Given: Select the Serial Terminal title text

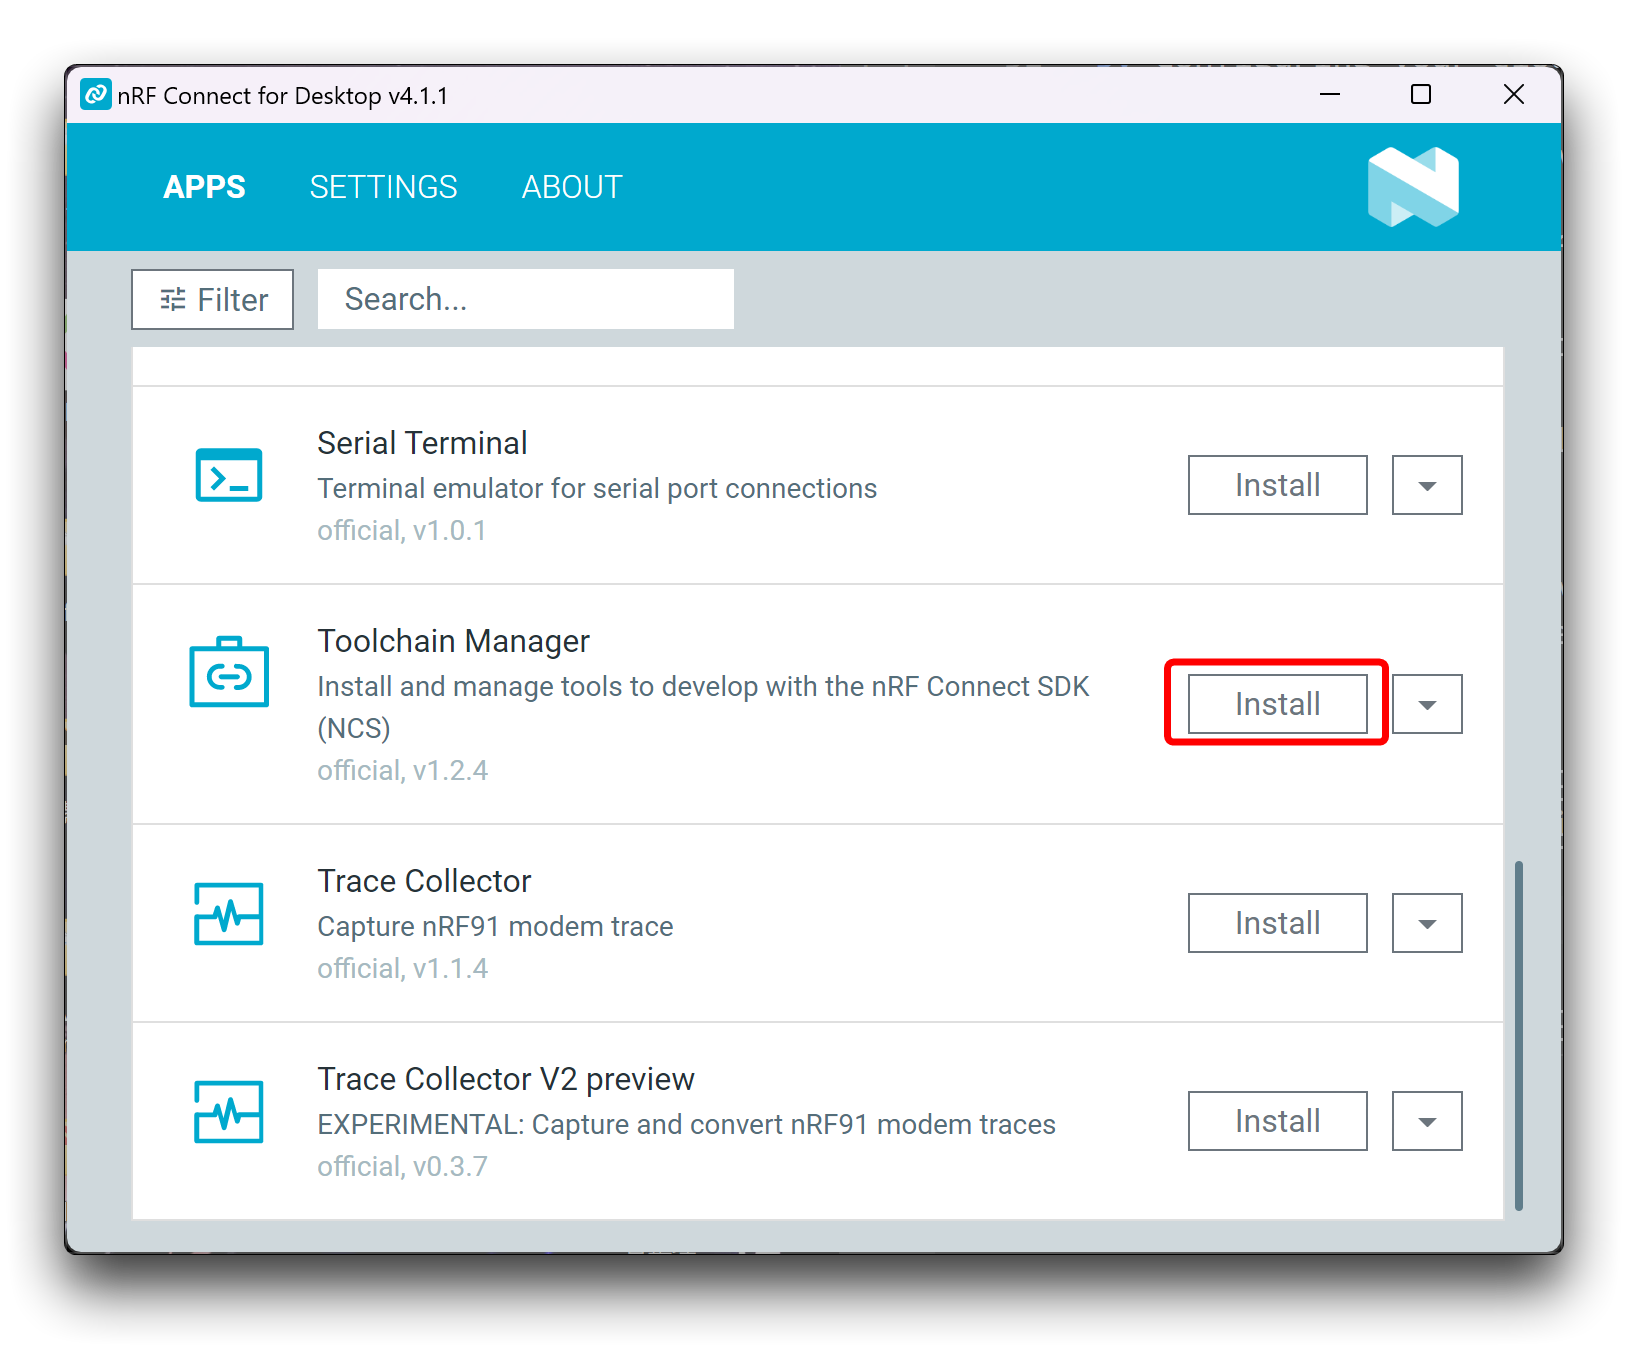Looking at the screenshot, I should (x=422, y=443).
